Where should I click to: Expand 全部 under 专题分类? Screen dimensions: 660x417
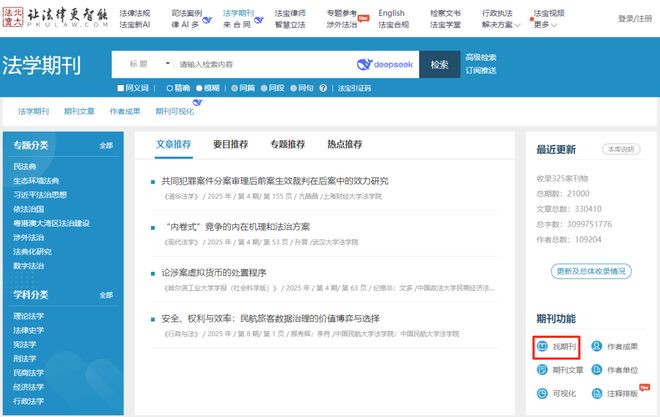[x=106, y=145]
